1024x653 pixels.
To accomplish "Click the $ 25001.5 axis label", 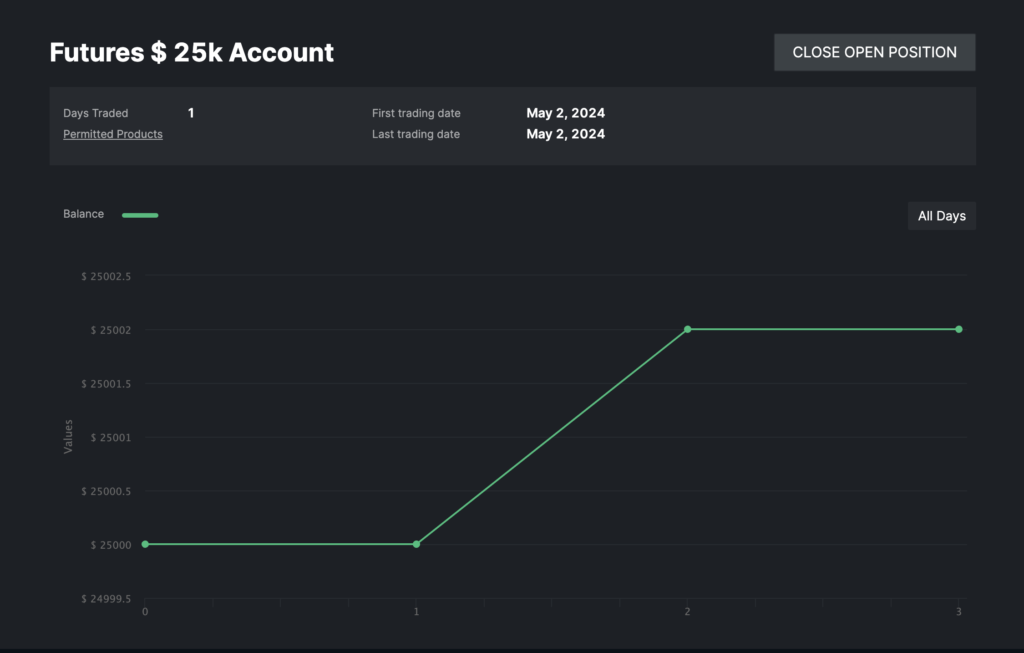I will click(x=106, y=383).
